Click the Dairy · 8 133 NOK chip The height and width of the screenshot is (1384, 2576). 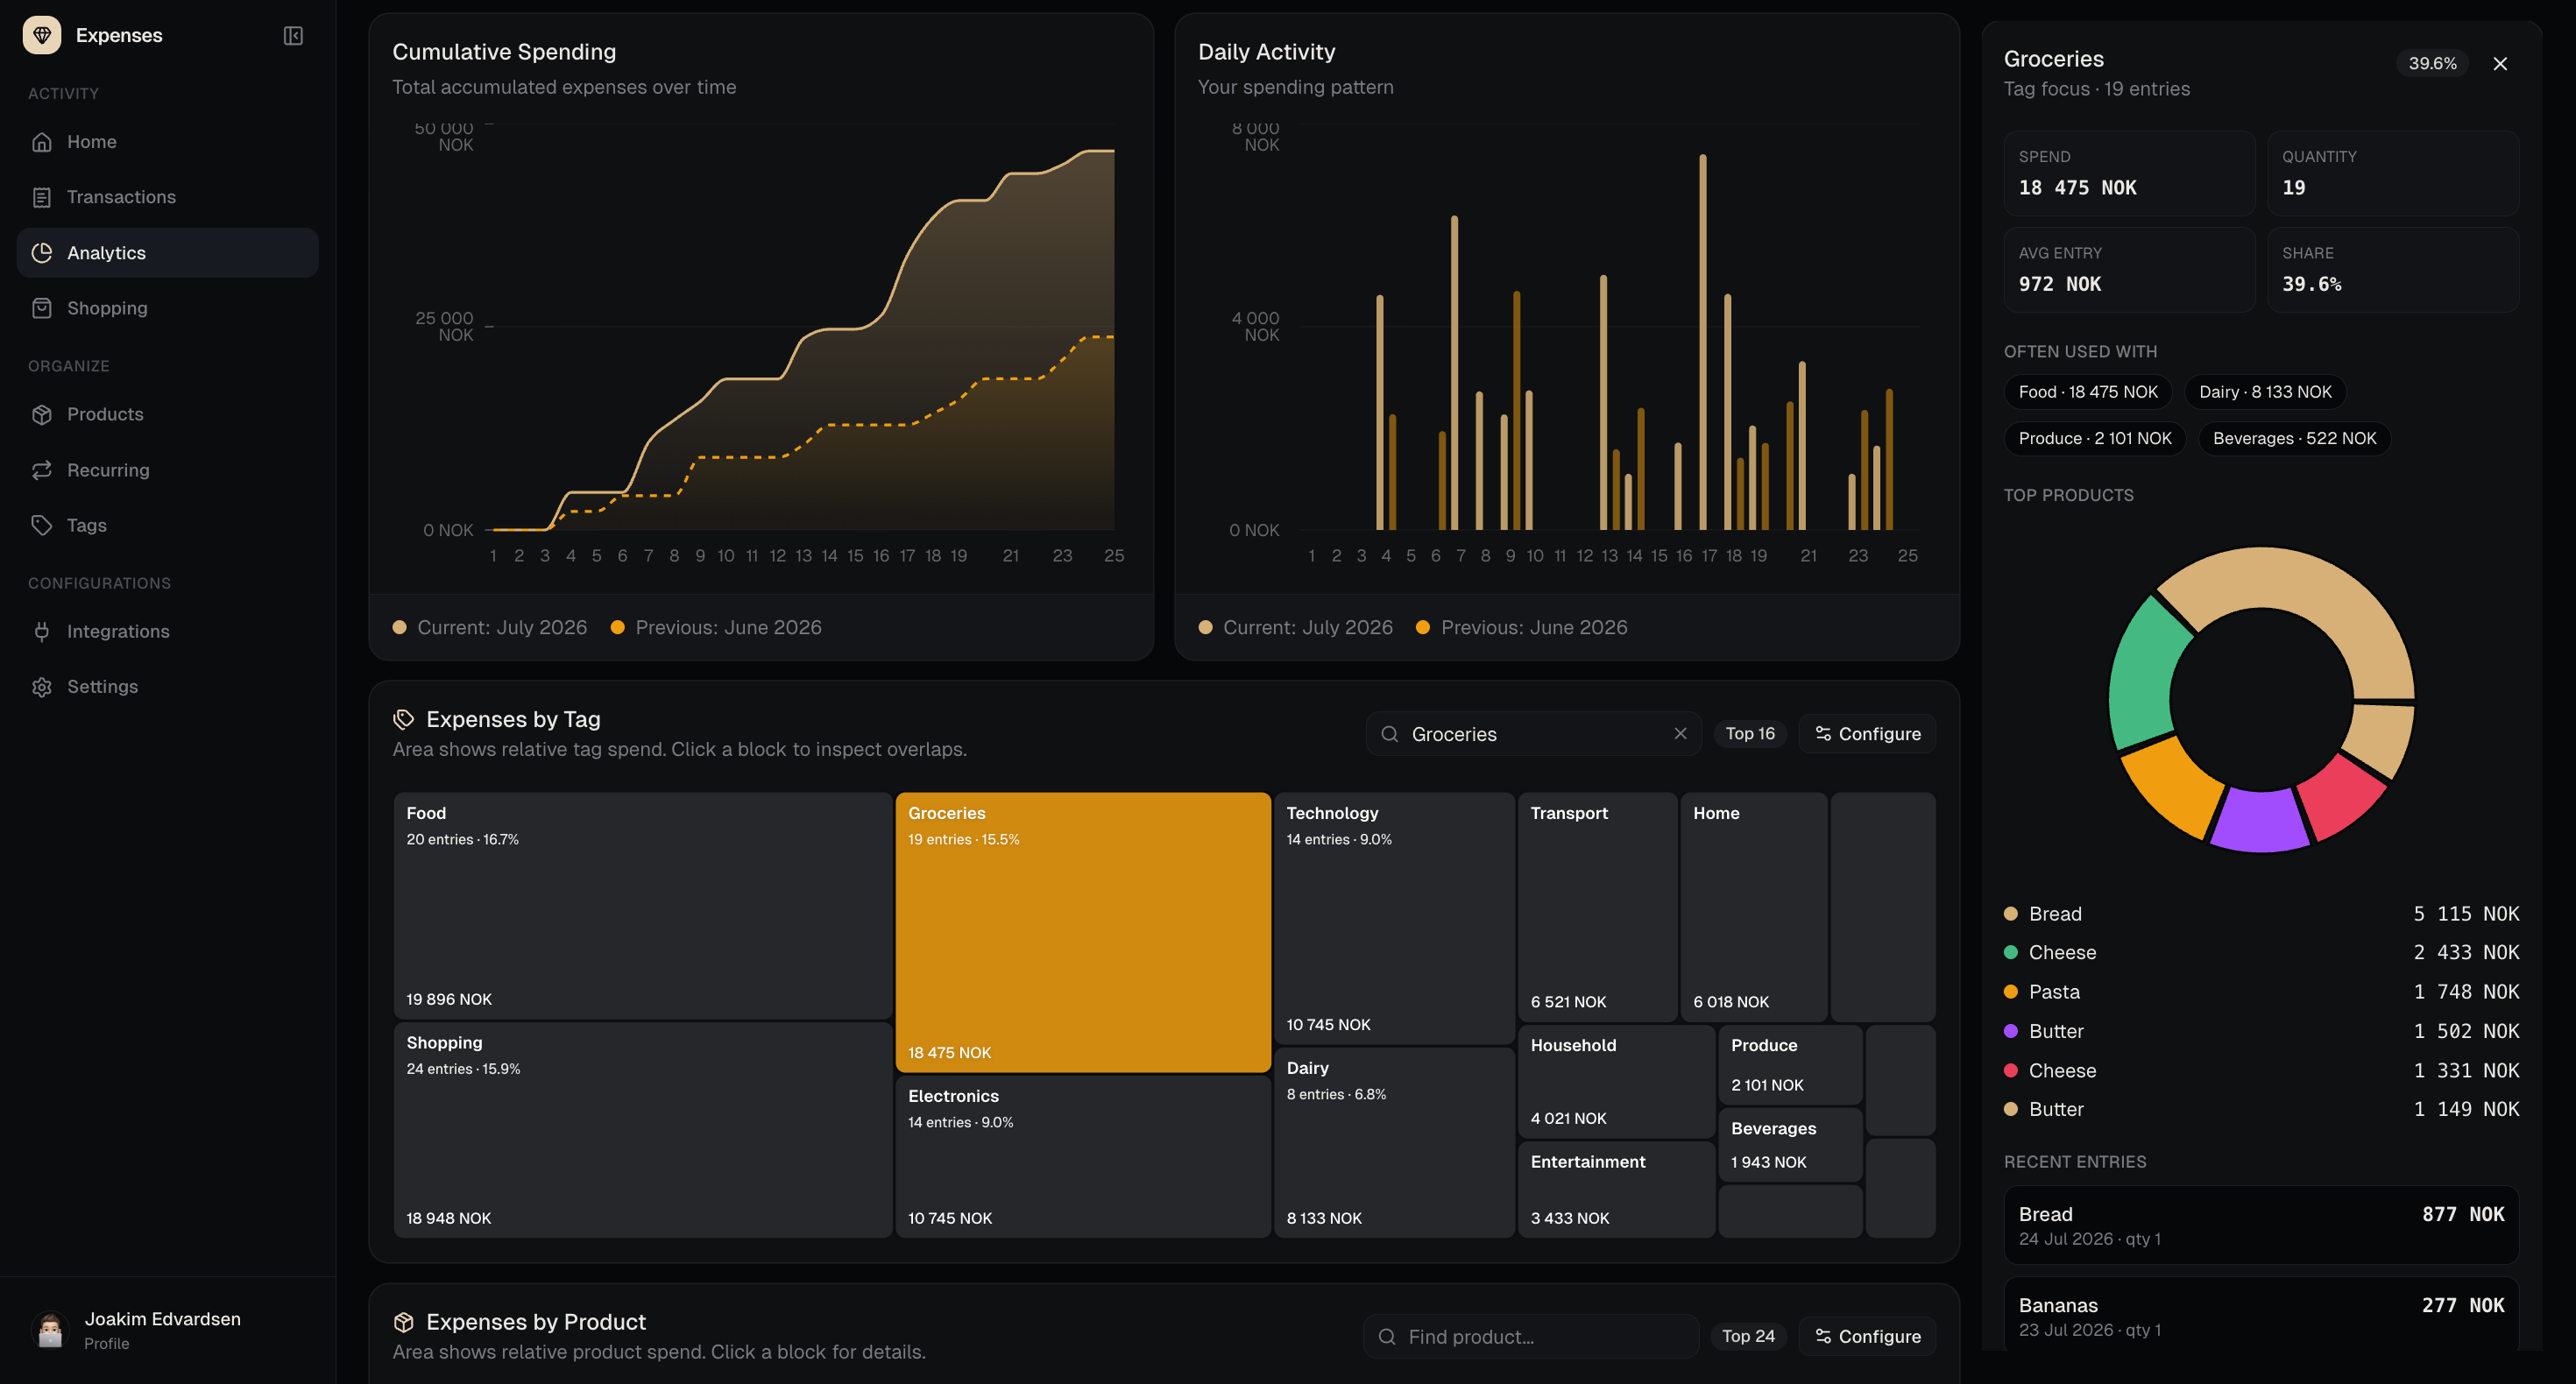[2265, 392]
